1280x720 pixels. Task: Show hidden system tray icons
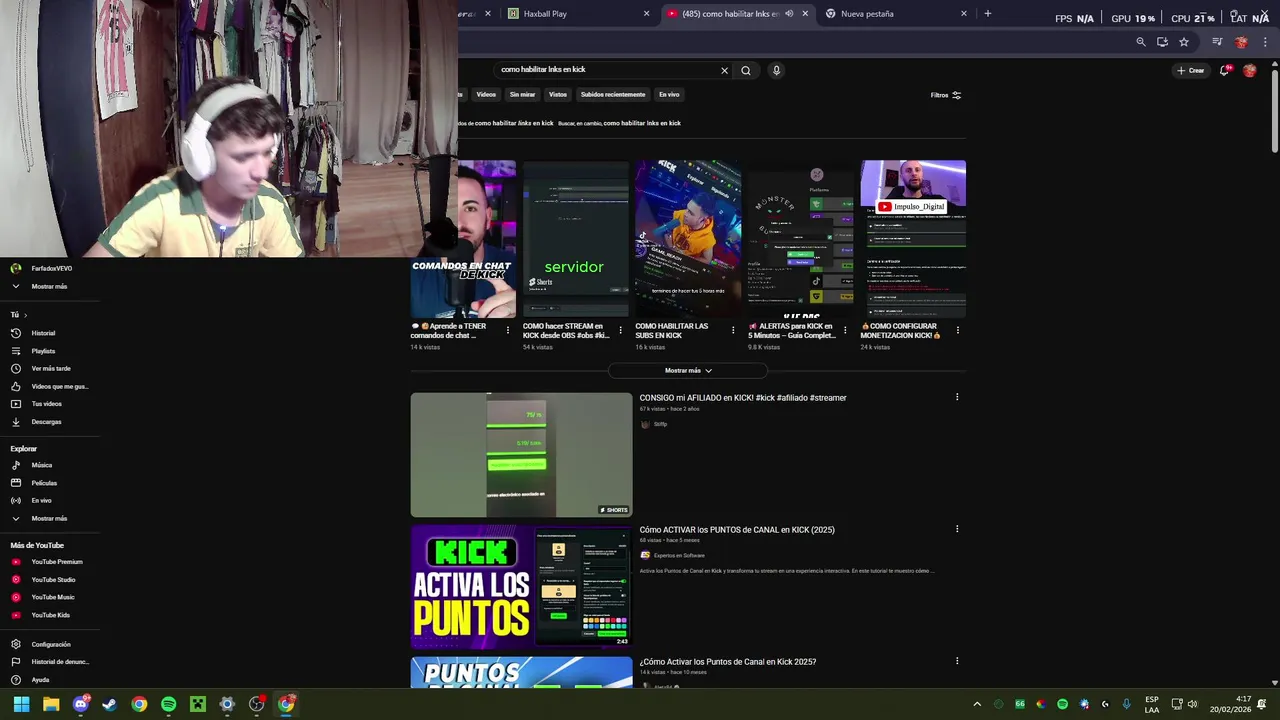pos(977,704)
